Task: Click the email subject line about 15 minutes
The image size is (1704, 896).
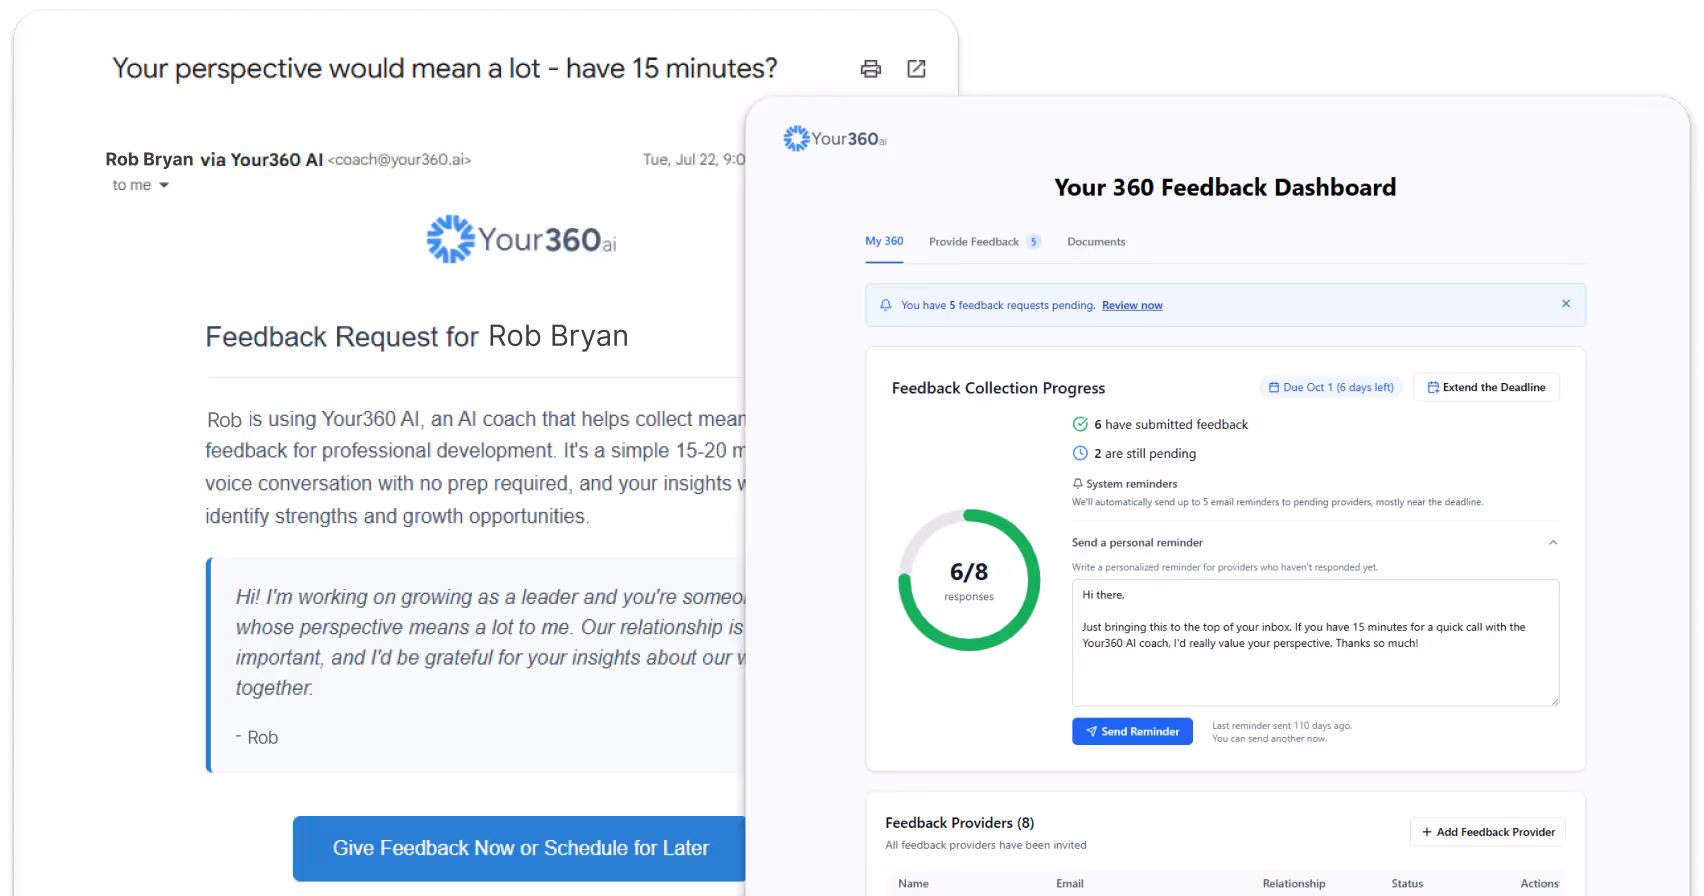Action: (x=445, y=69)
